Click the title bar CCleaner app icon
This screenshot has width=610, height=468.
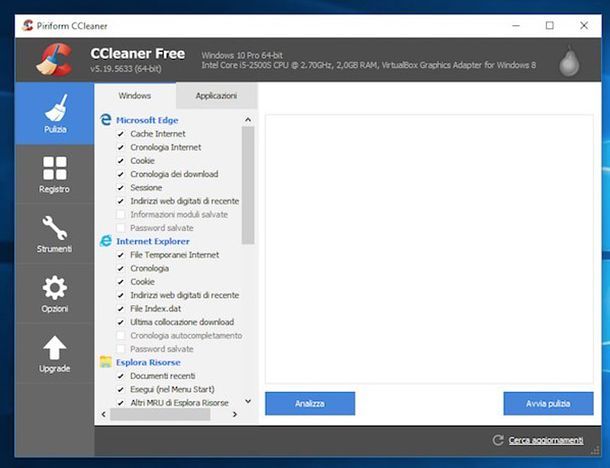tap(28, 26)
